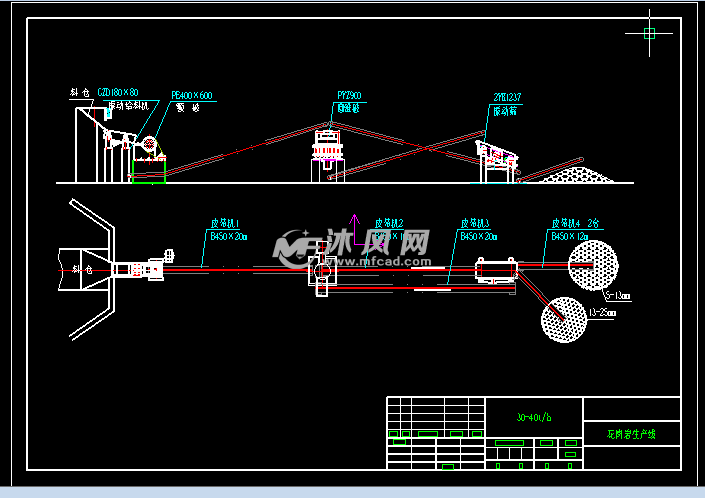Select the 皮带机3 B450×20m label

(x=478, y=230)
